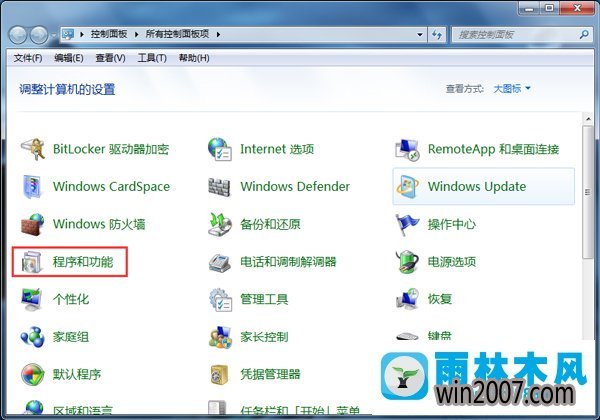Viewport: 600px width, 420px height.
Task: Click the Forward navigation arrow
Action: pos(39,35)
